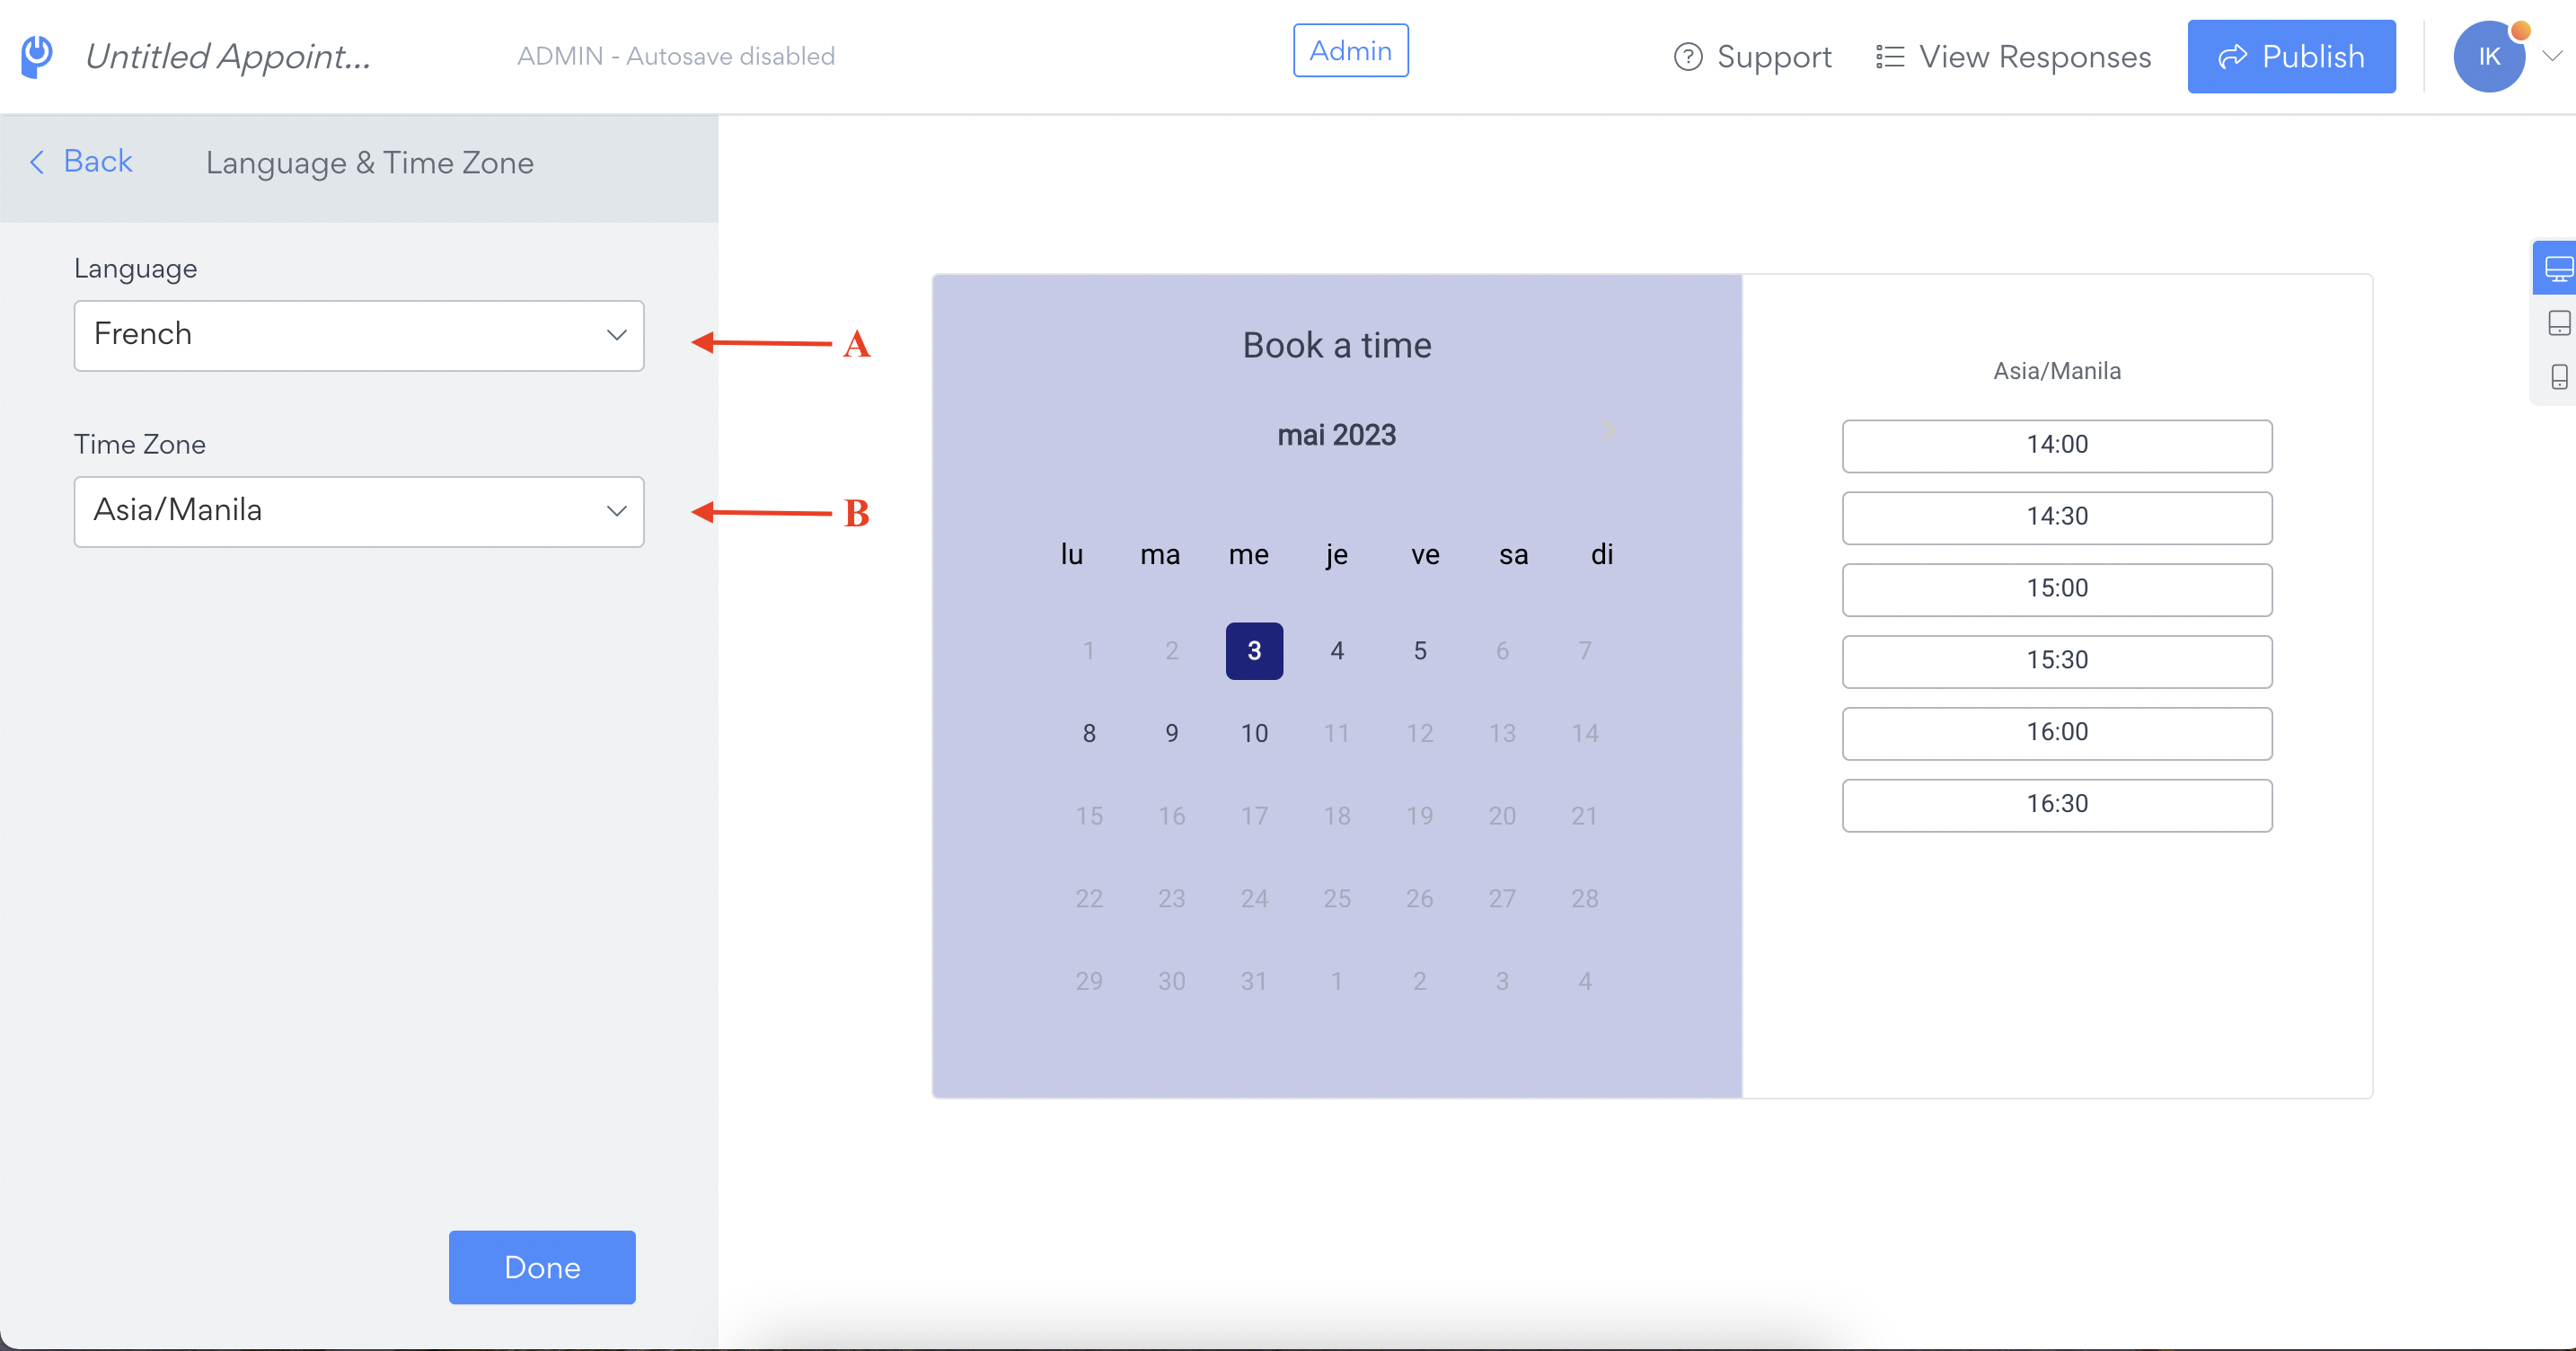Click the Admin badge button

[x=1350, y=51]
